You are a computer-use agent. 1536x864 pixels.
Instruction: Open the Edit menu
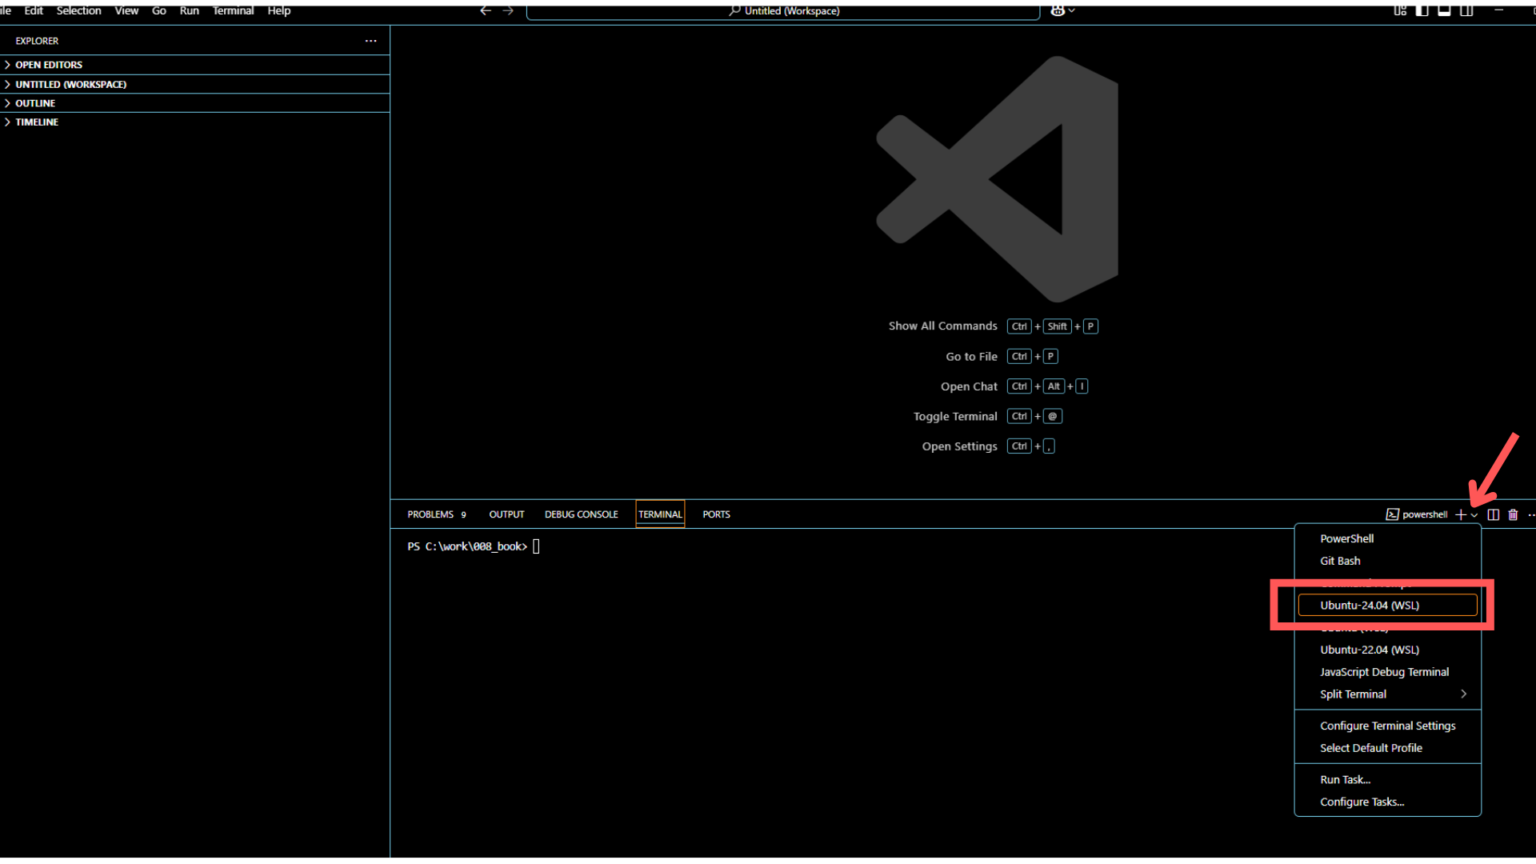point(34,11)
